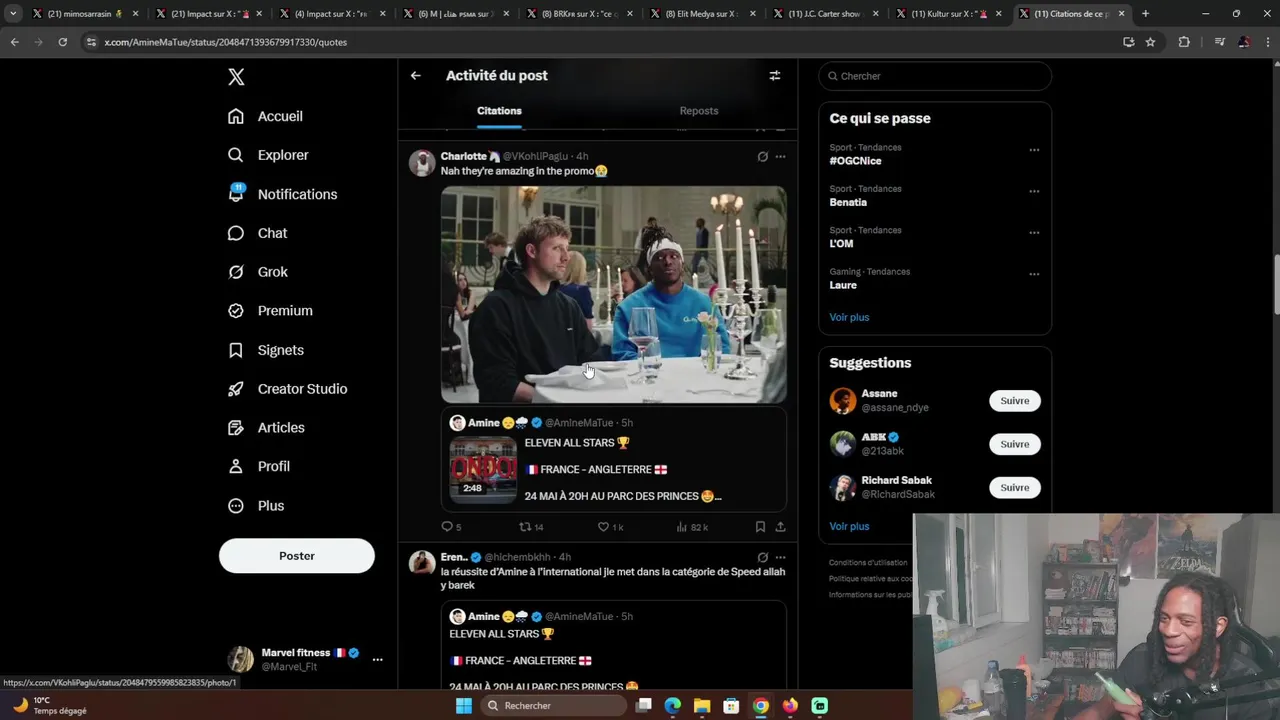
Task: Follow ABK with Suivre button
Action: click(x=1014, y=444)
